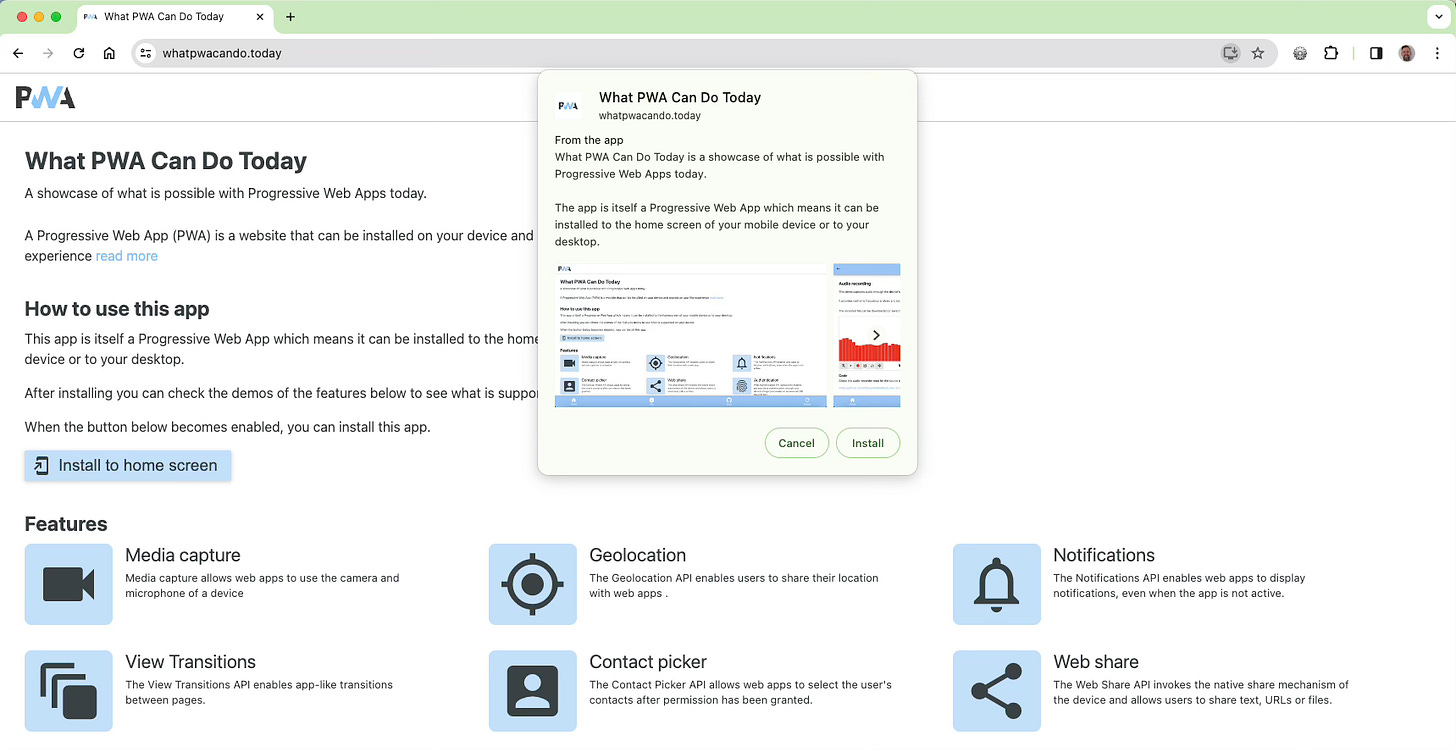Go back with browser back arrow
The height and width of the screenshot is (751, 1456).
(18, 53)
